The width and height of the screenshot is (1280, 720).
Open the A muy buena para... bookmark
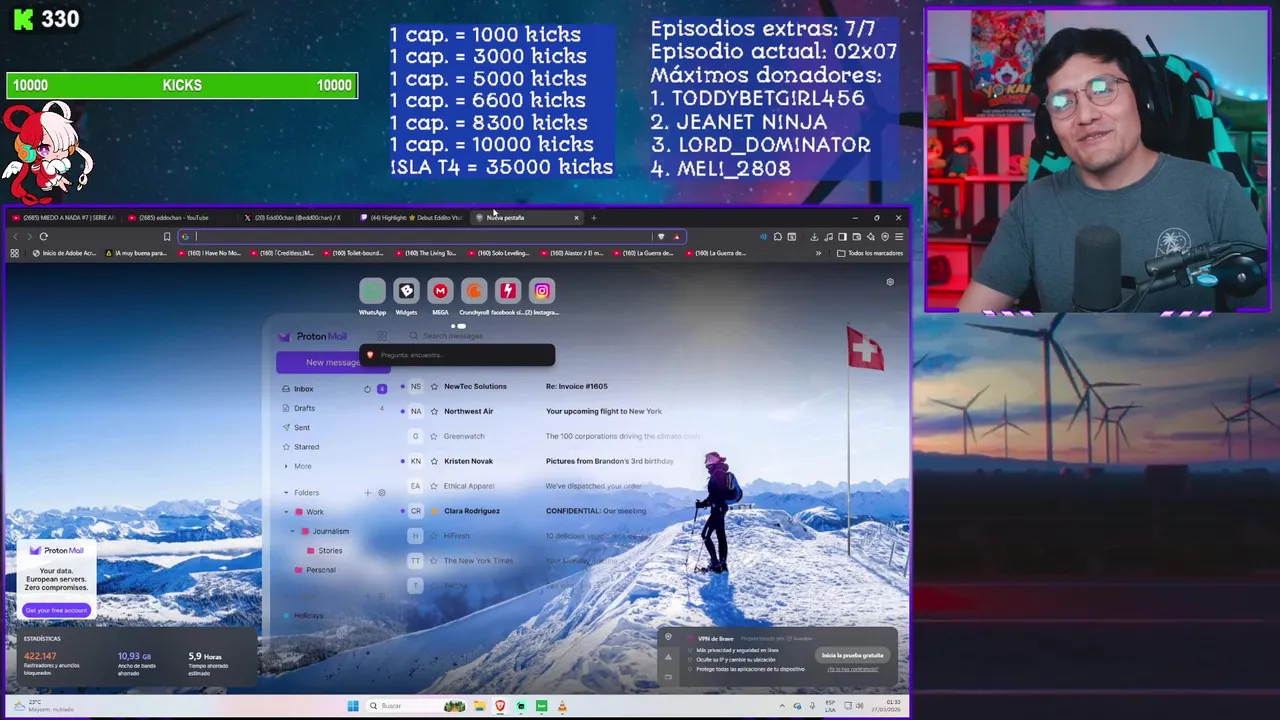tap(136, 253)
